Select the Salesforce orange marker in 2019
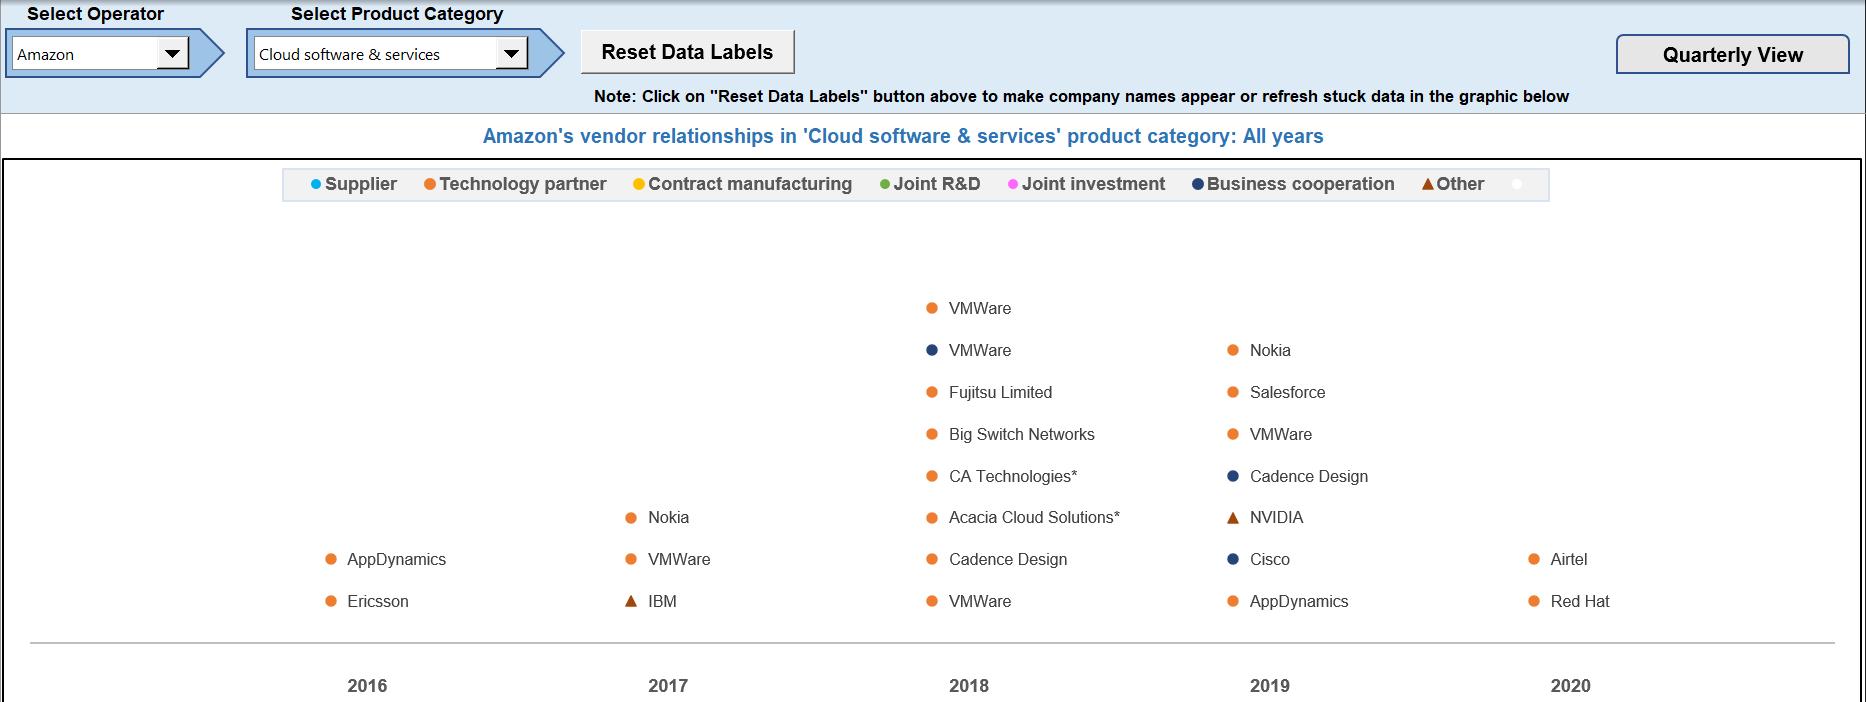 [1233, 392]
